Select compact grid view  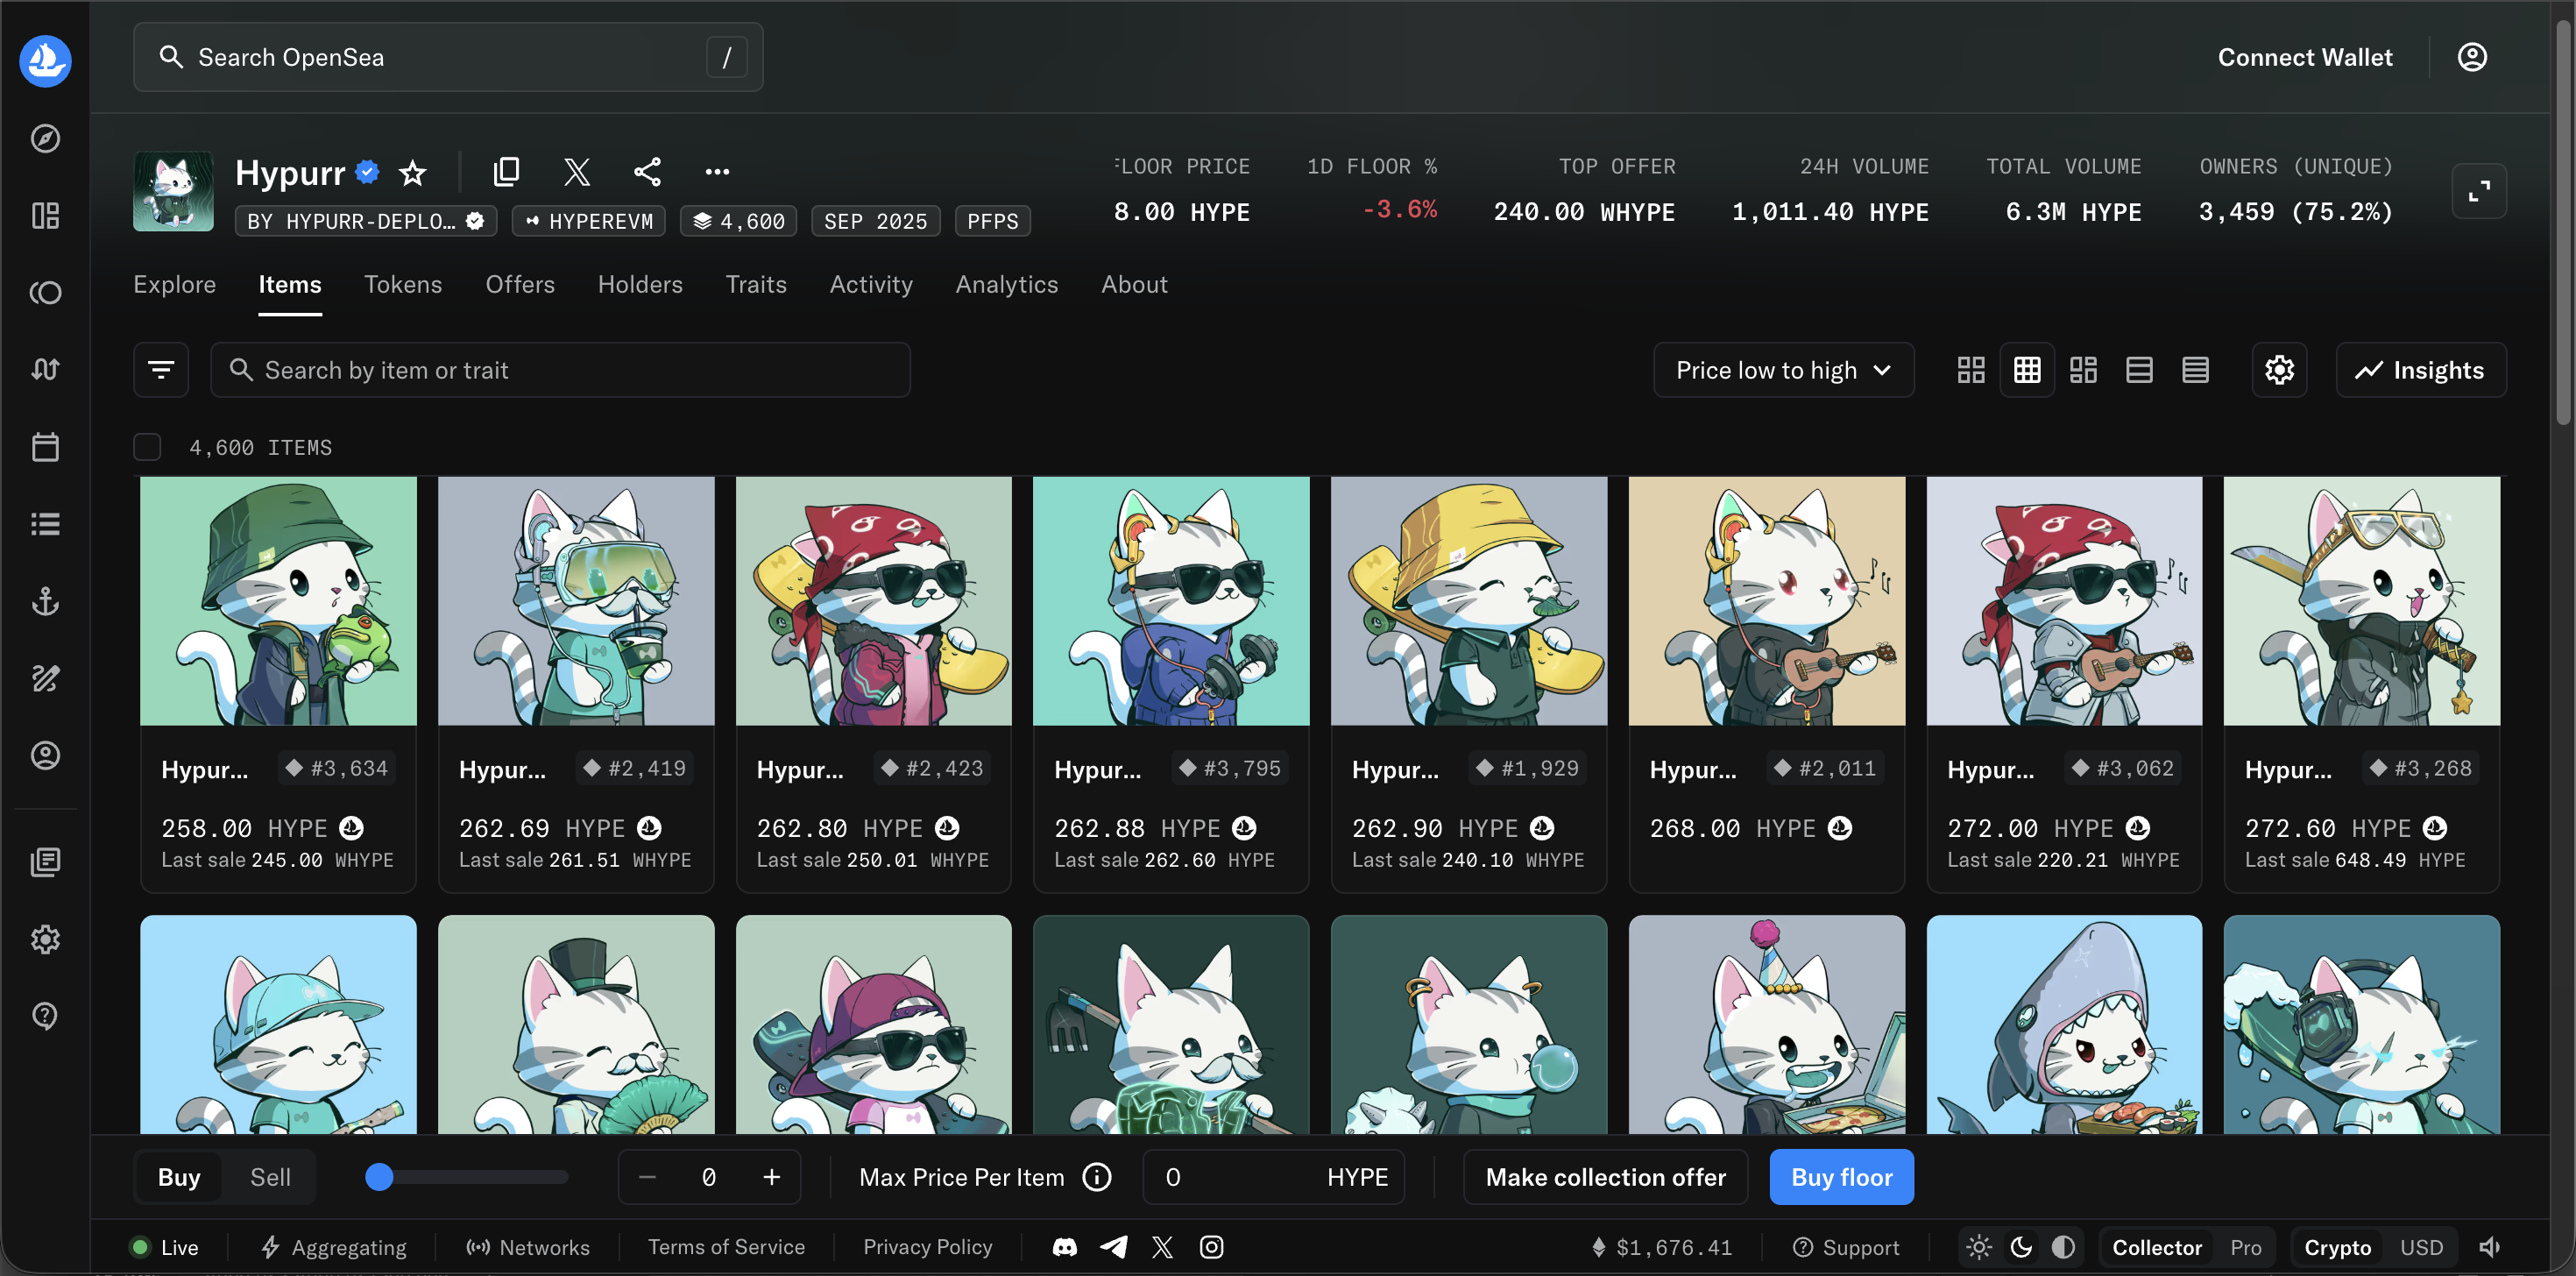click(x=2027, y=370)
